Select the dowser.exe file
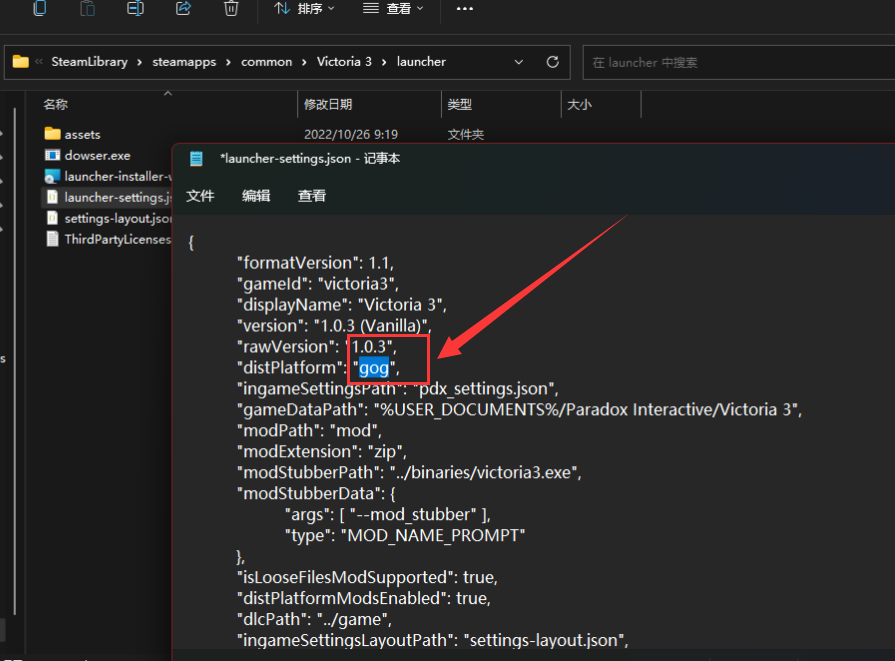Screen dimensions: 895x661 97,155
